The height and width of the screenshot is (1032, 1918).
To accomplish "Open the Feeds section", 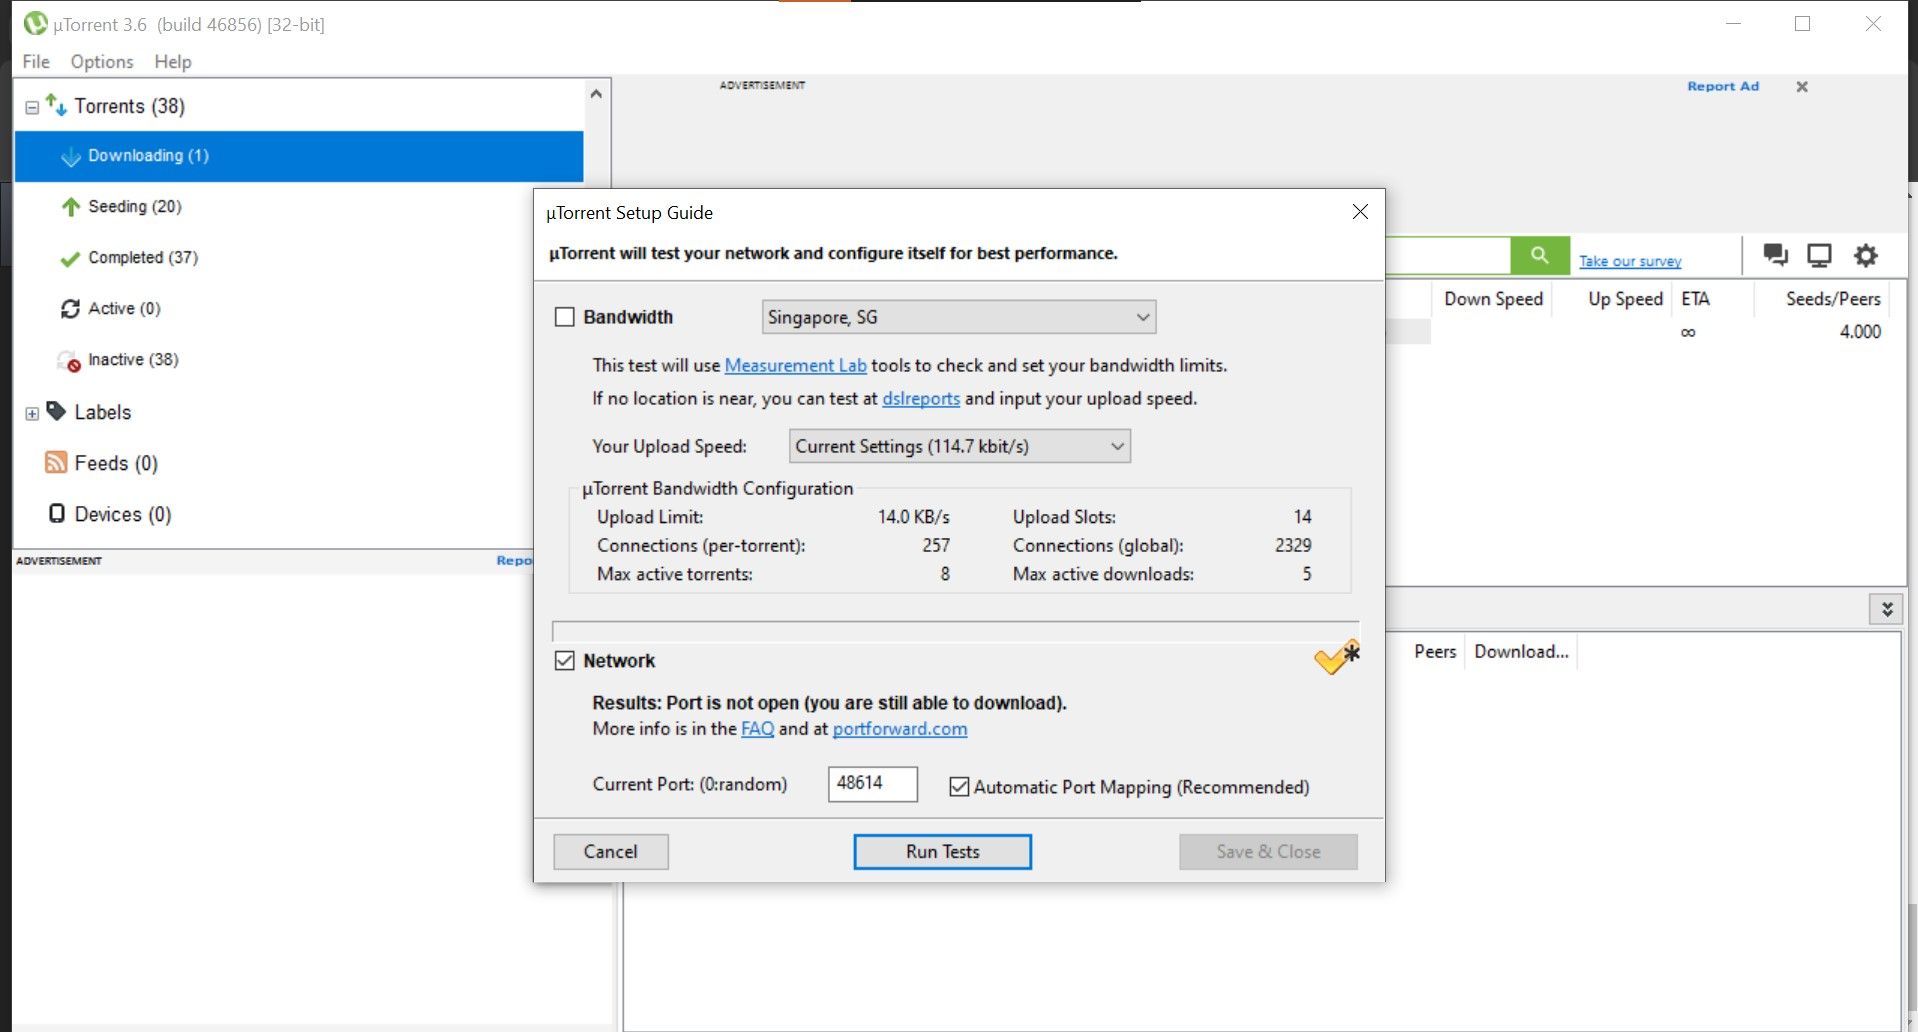I will pyautogui.click(x=115, y=462).
